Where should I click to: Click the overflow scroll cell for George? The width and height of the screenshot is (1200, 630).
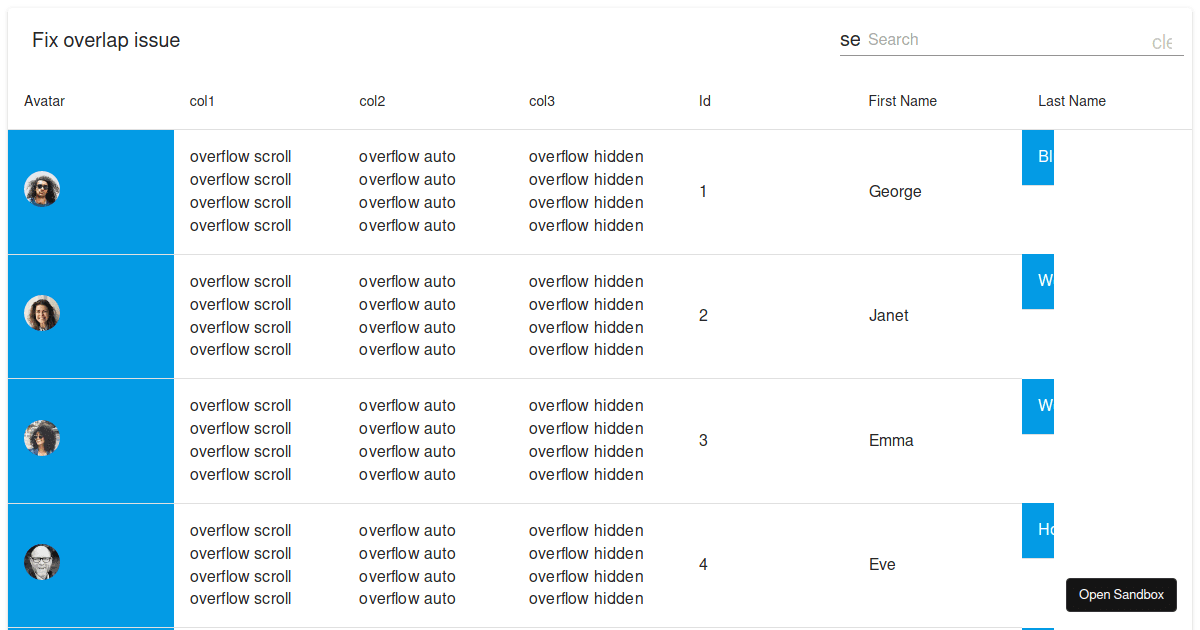pyautogui.click(x=240, y=191)
